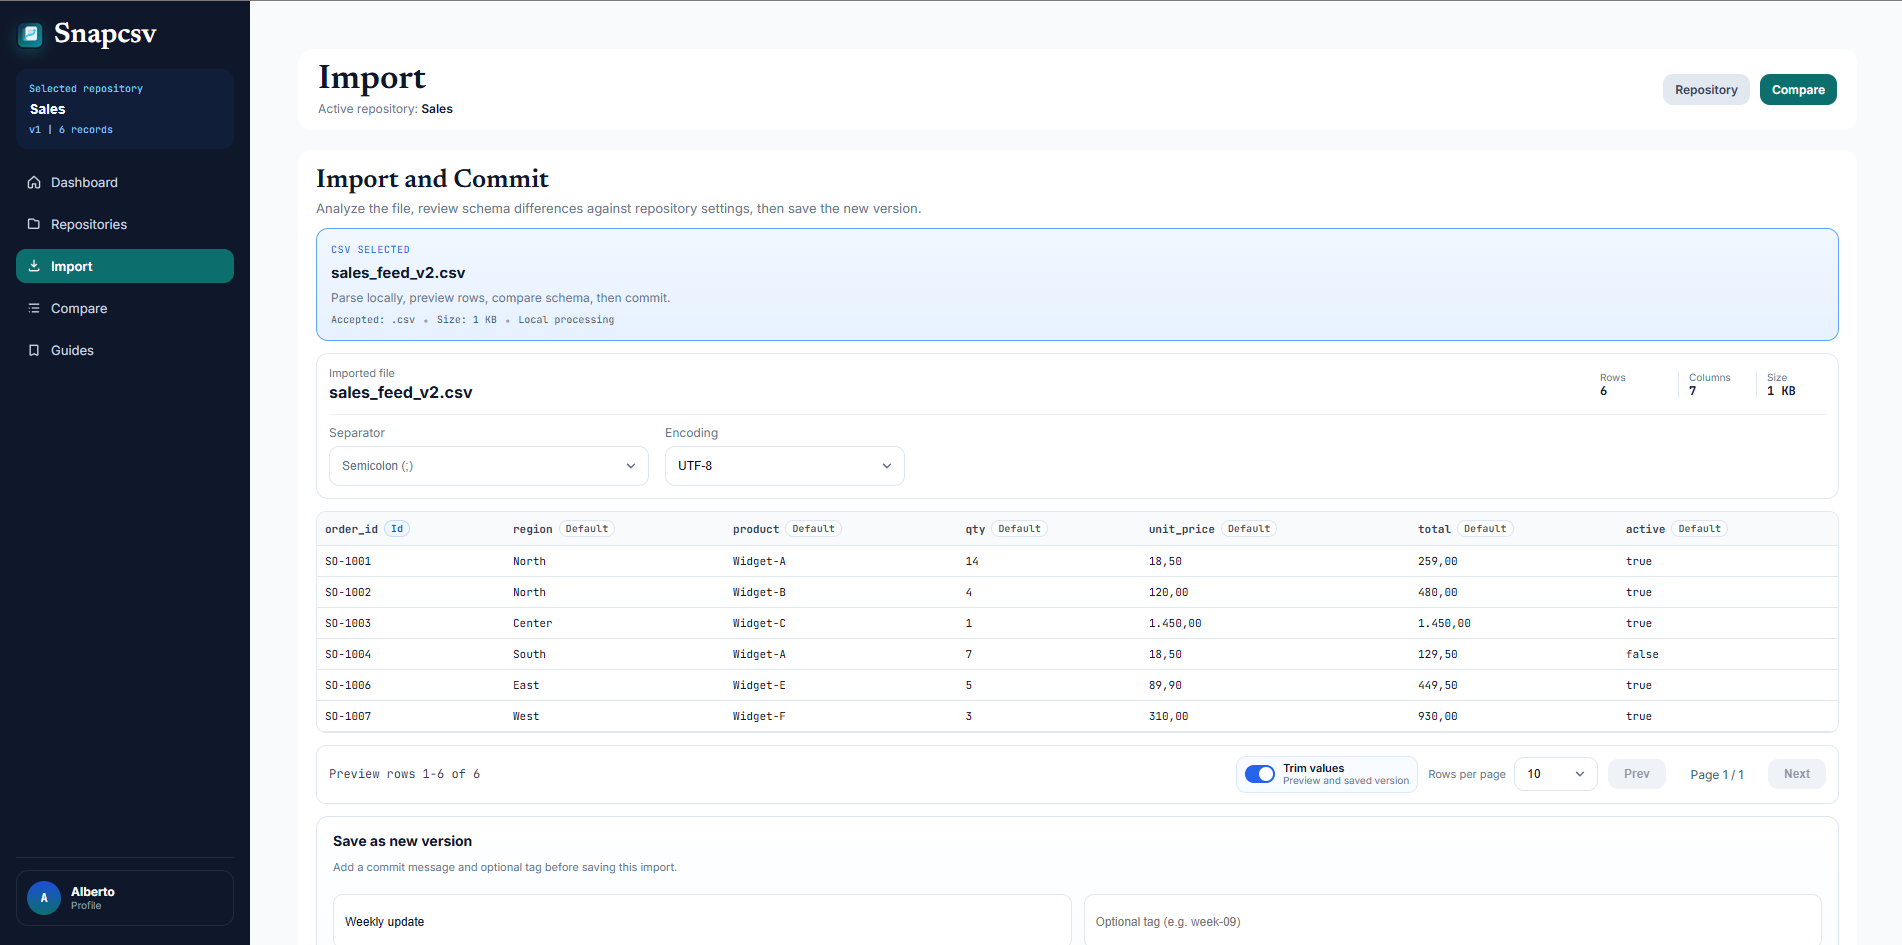Click the Repository button in header

click(x=1706, y=90)
